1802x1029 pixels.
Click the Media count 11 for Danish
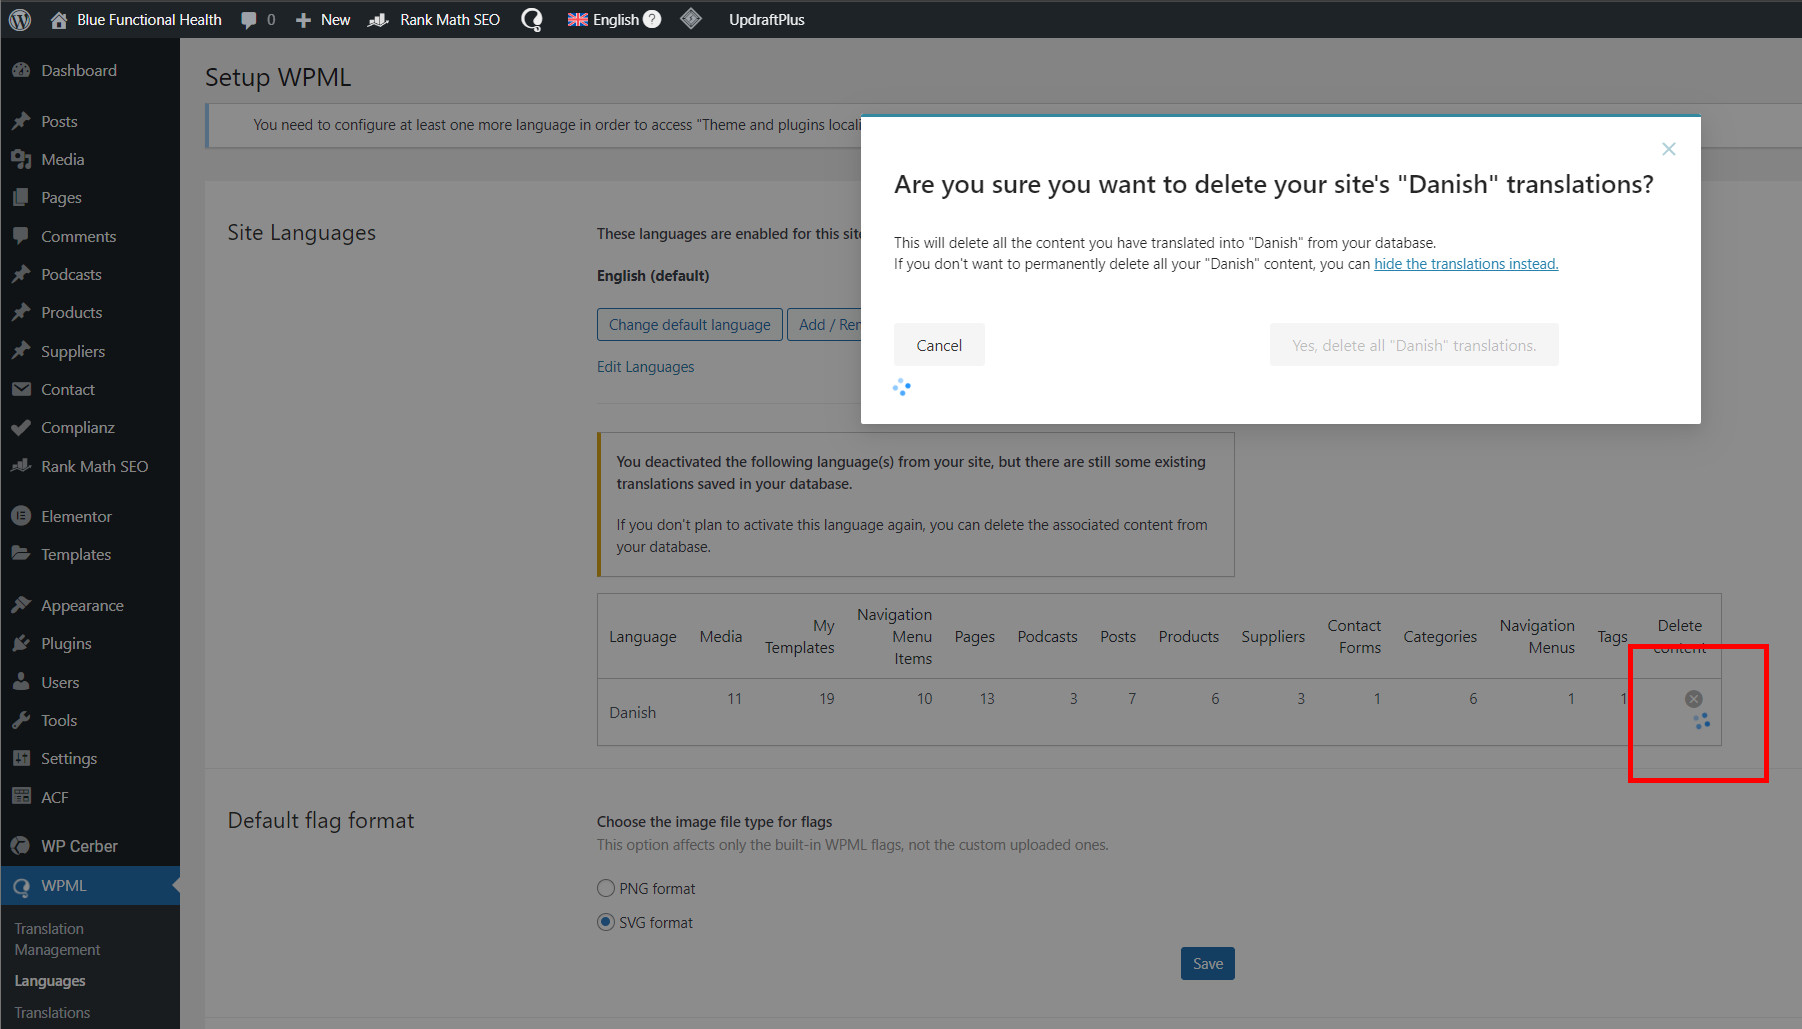pyautogui.click(x=734, y=699)
